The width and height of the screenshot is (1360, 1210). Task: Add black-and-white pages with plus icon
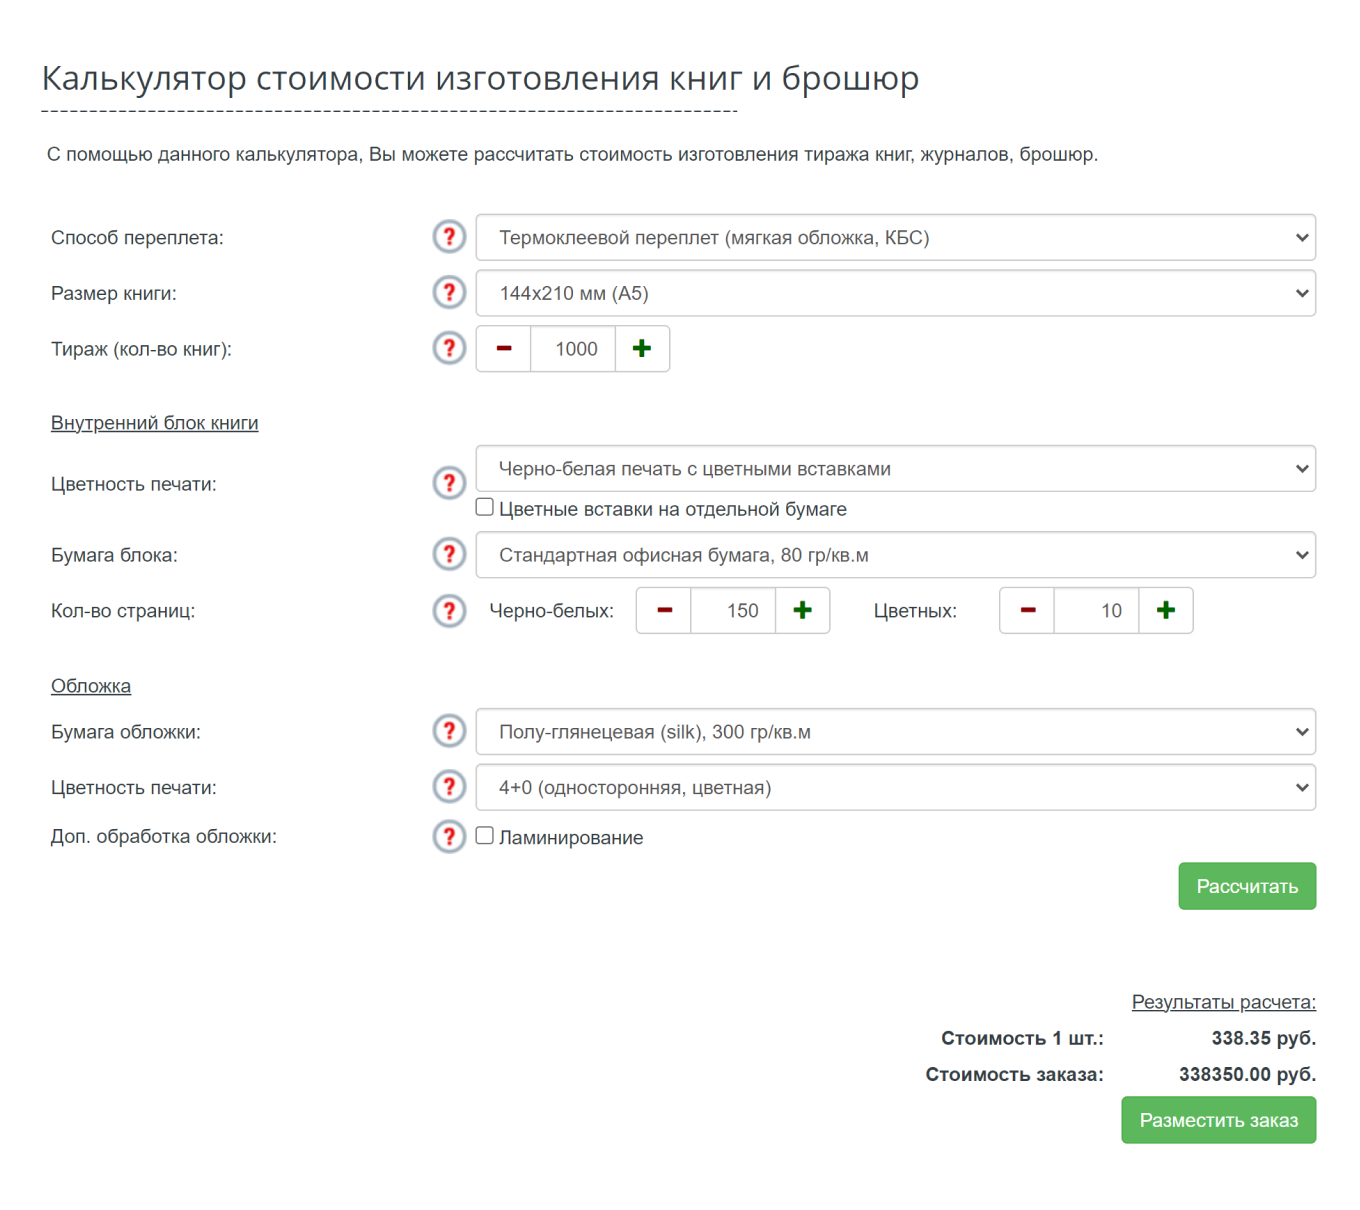(802, 611)
